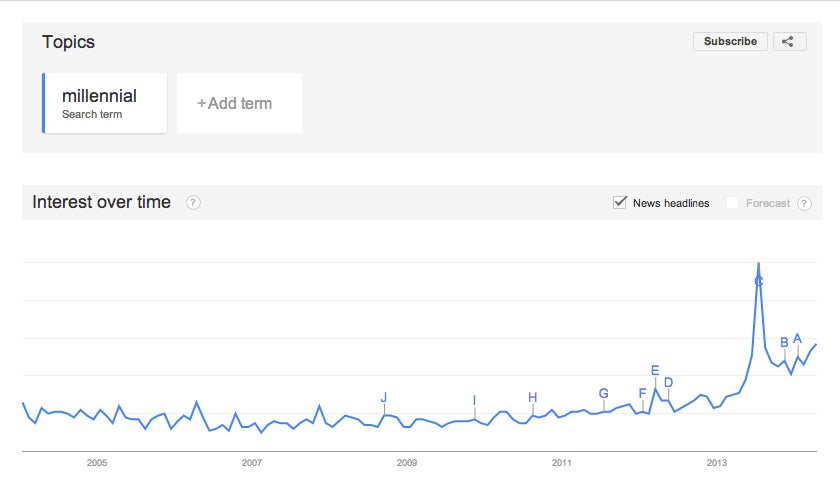The width and height of the screenshot is (840, 478).
Task: Select the millennial search term card
Action: [104, 103]
